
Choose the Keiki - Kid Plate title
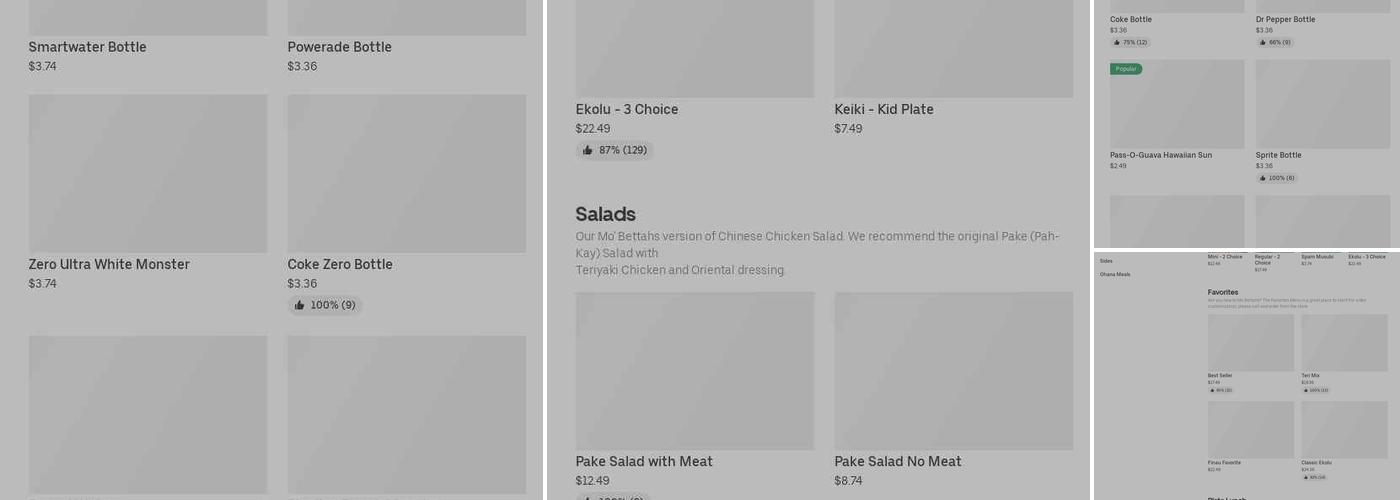(x=884, y=110)
